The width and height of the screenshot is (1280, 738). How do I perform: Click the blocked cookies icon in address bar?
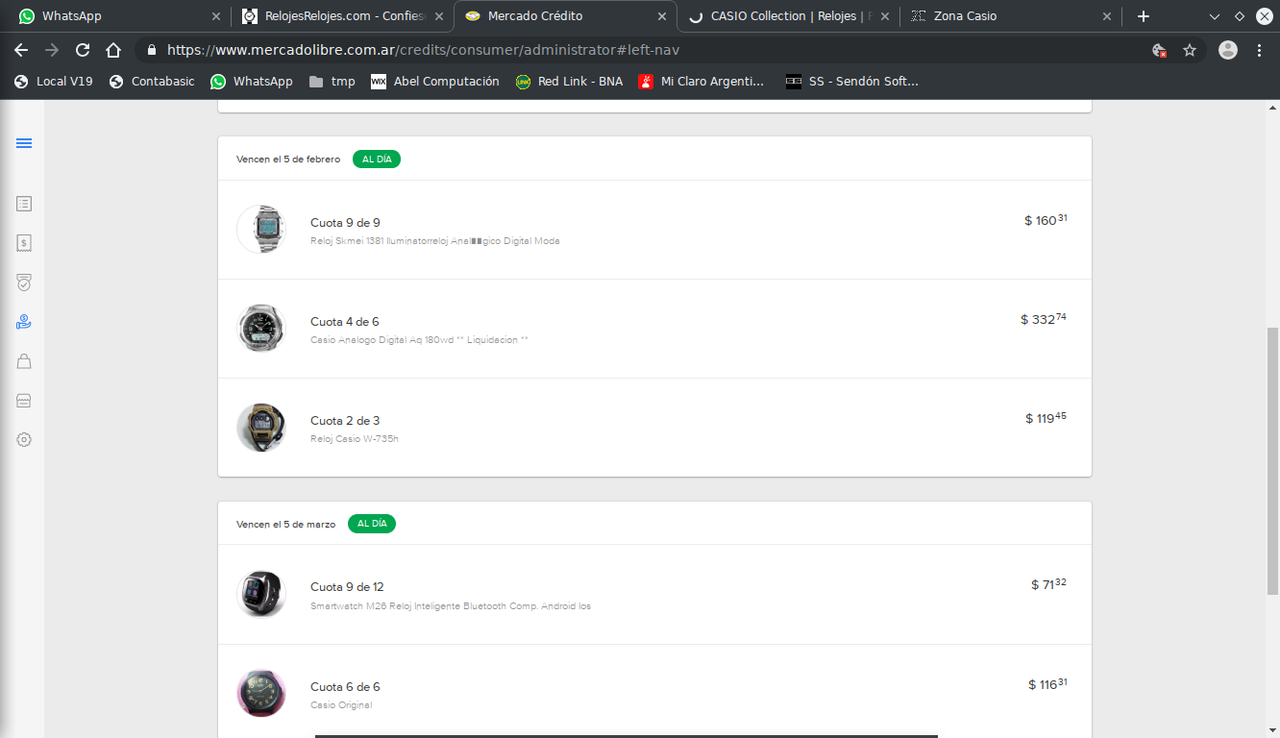[1159, 50]
